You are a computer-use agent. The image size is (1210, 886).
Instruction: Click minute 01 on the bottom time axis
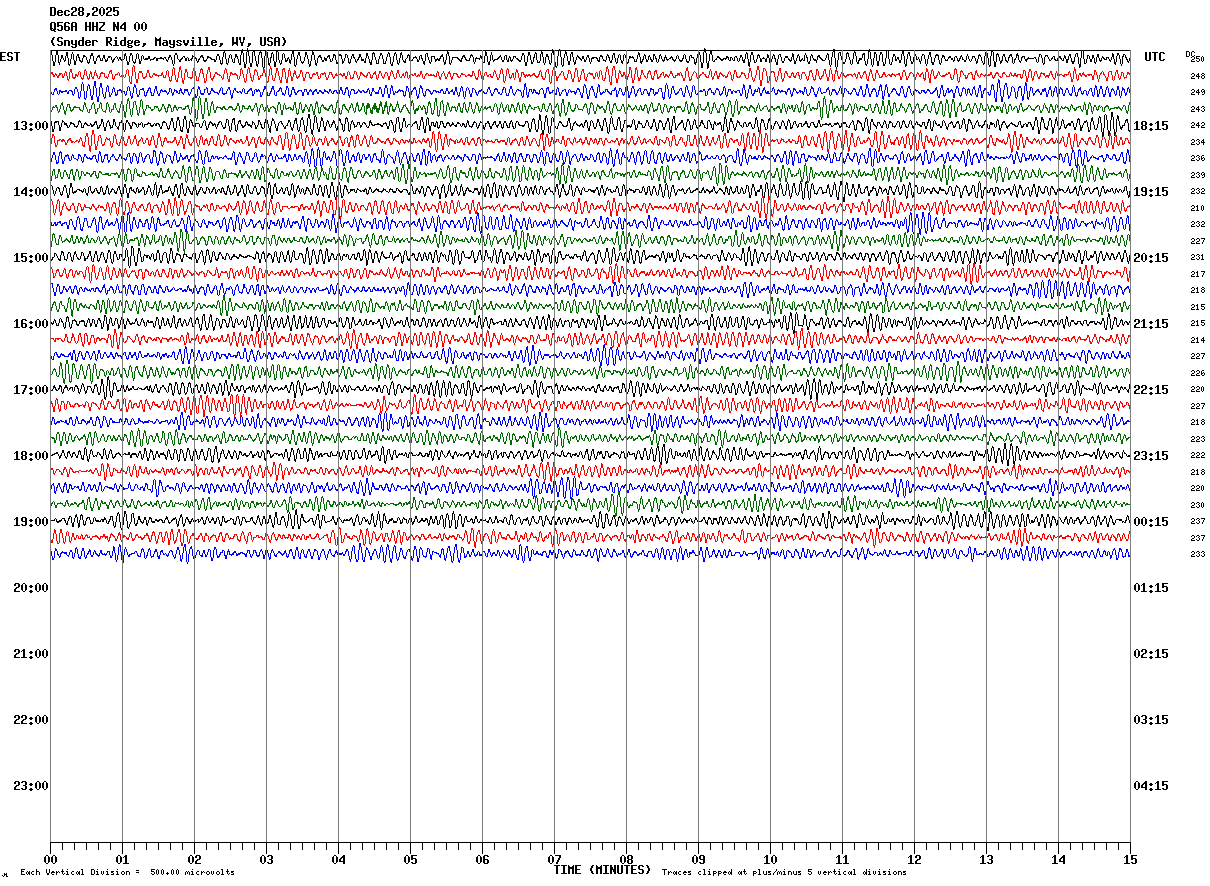click(122, 860)
